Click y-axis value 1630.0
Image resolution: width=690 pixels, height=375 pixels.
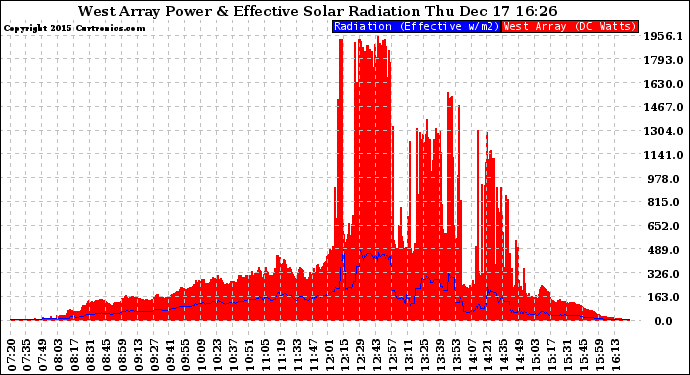(x=664, y=84)
